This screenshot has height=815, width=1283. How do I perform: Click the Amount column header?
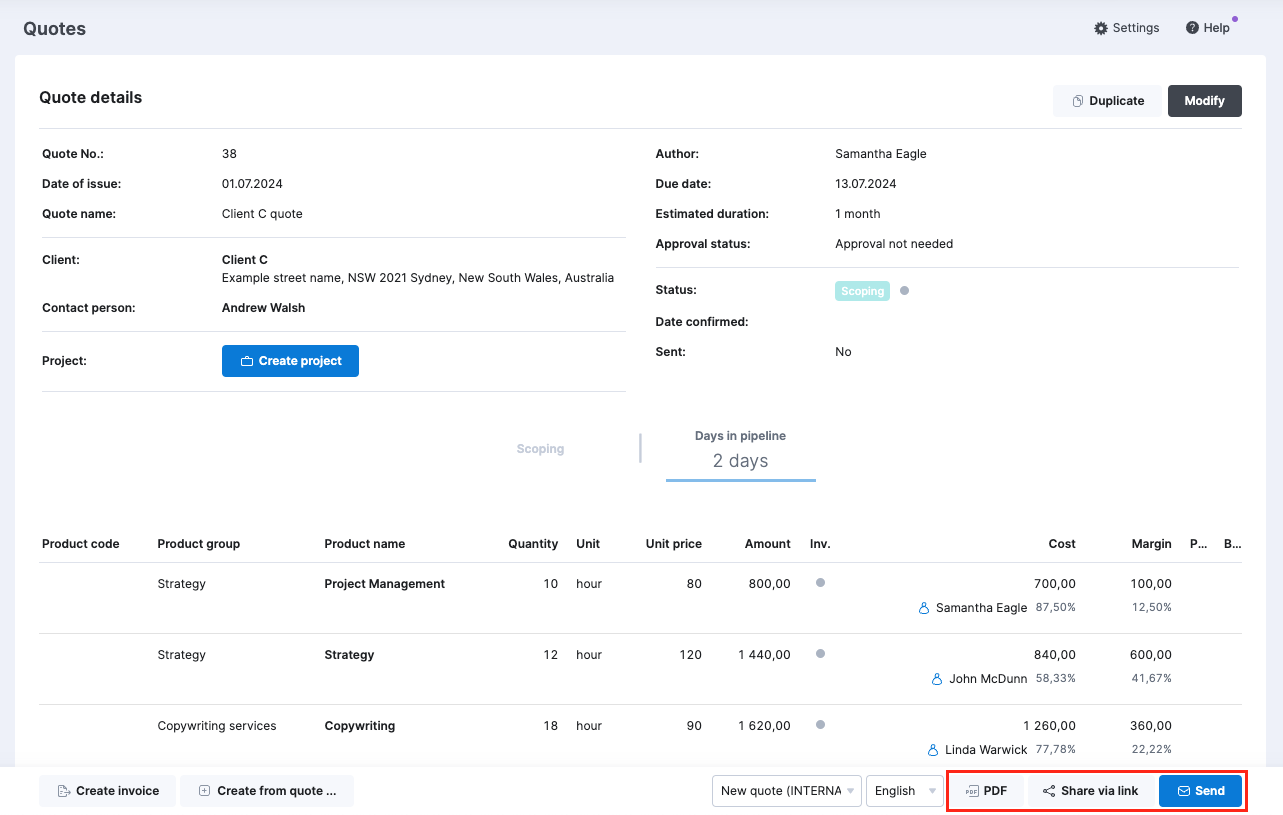768,544
